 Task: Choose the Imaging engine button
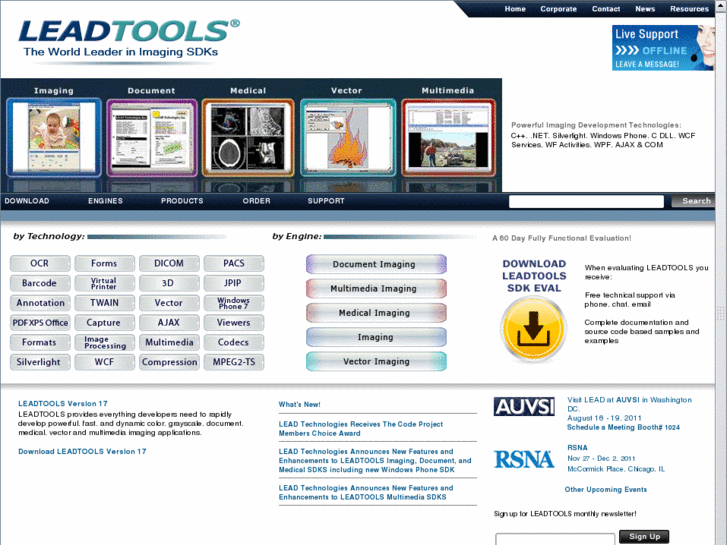[x=376, y=337]
